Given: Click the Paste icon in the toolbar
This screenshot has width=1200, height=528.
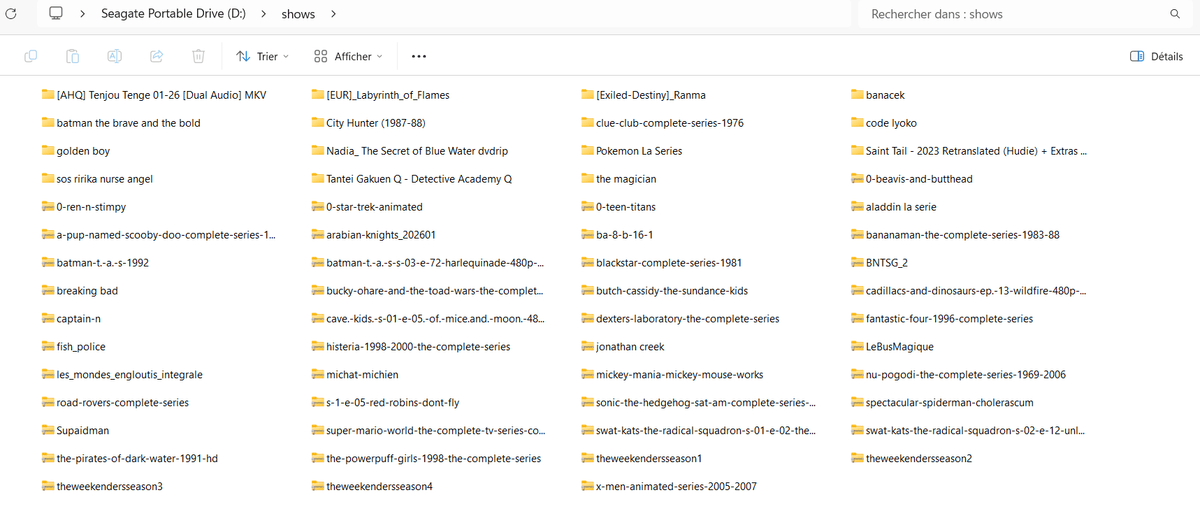Looking at the screenshot, I should click(x=73, y=56).
